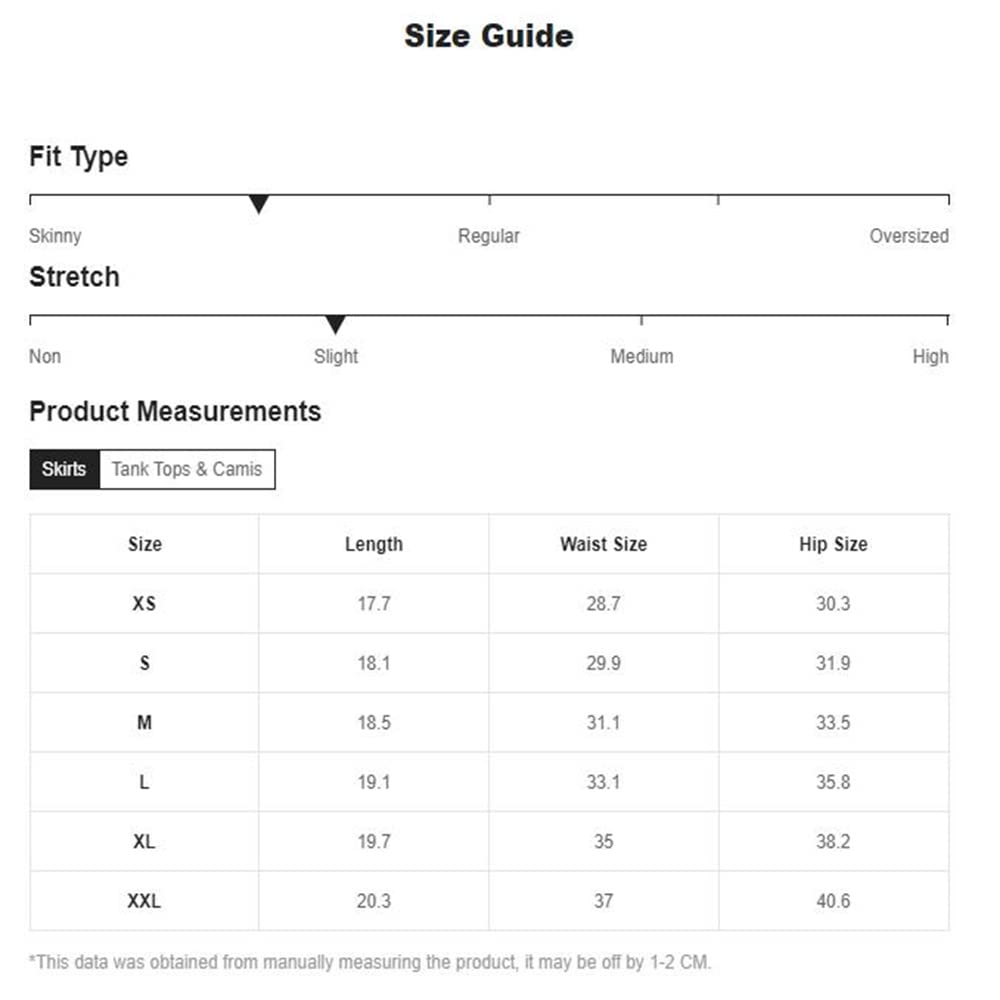Click the Skinny fit type label
Screen dimensions: 1000x1000
coord(55,236)
